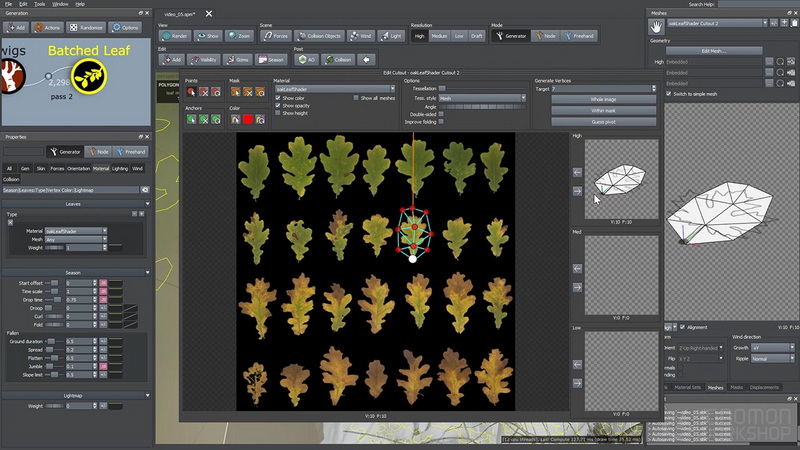The image size is (800, 450).
Task: Open the Wind scene tool
Action: click(360, 36)
